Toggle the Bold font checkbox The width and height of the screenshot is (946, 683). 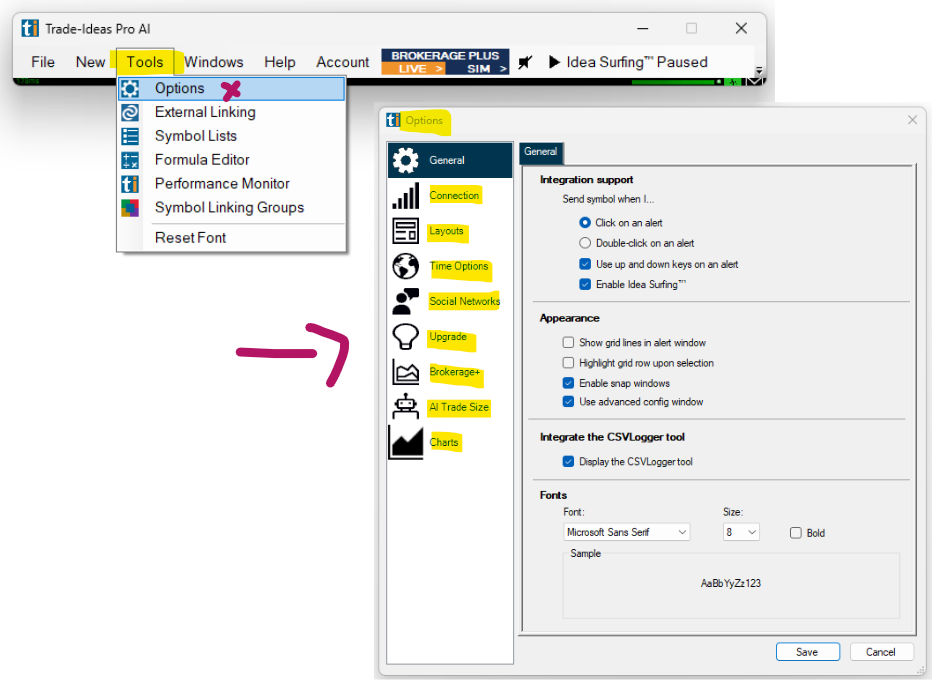point(796,533)
